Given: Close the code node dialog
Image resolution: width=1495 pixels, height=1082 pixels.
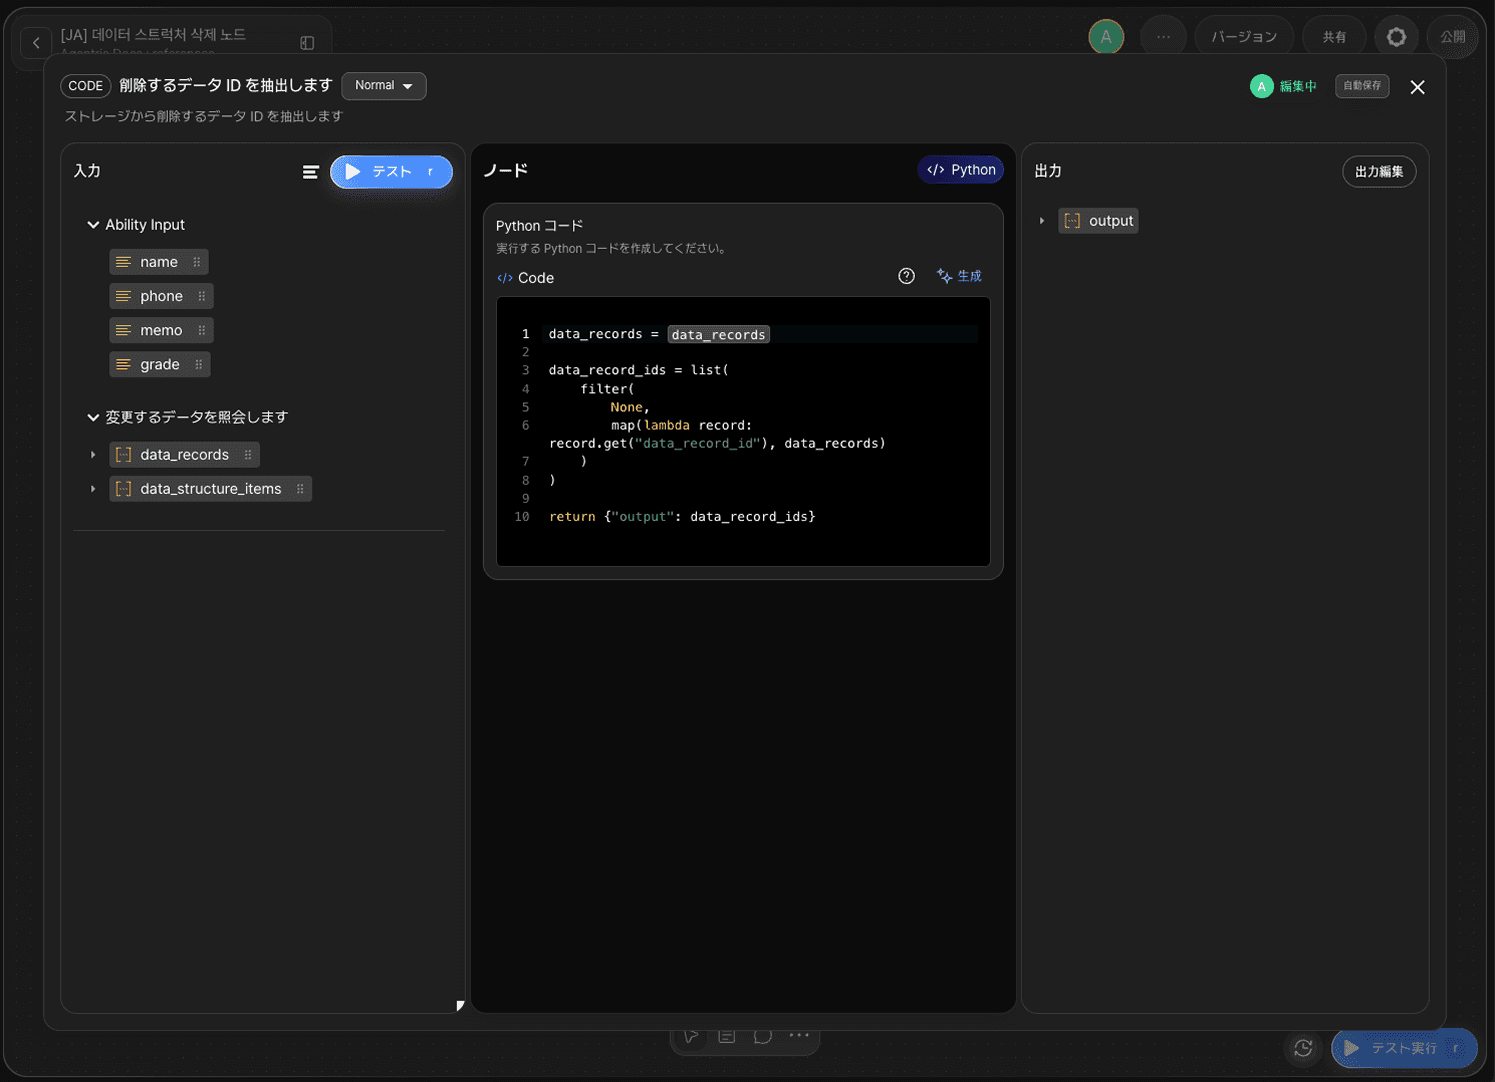Looking at the screenshot, I should tap(1417, 87).
